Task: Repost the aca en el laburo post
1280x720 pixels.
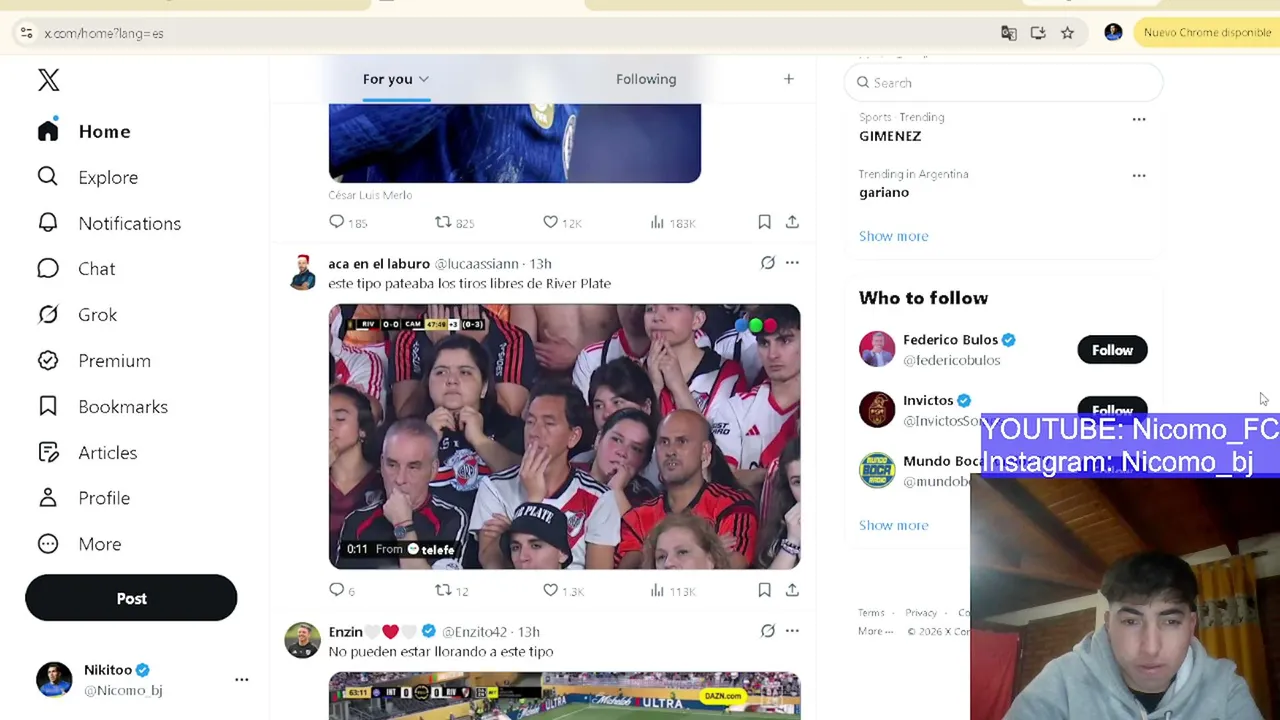Action: [x=443, y=590]
